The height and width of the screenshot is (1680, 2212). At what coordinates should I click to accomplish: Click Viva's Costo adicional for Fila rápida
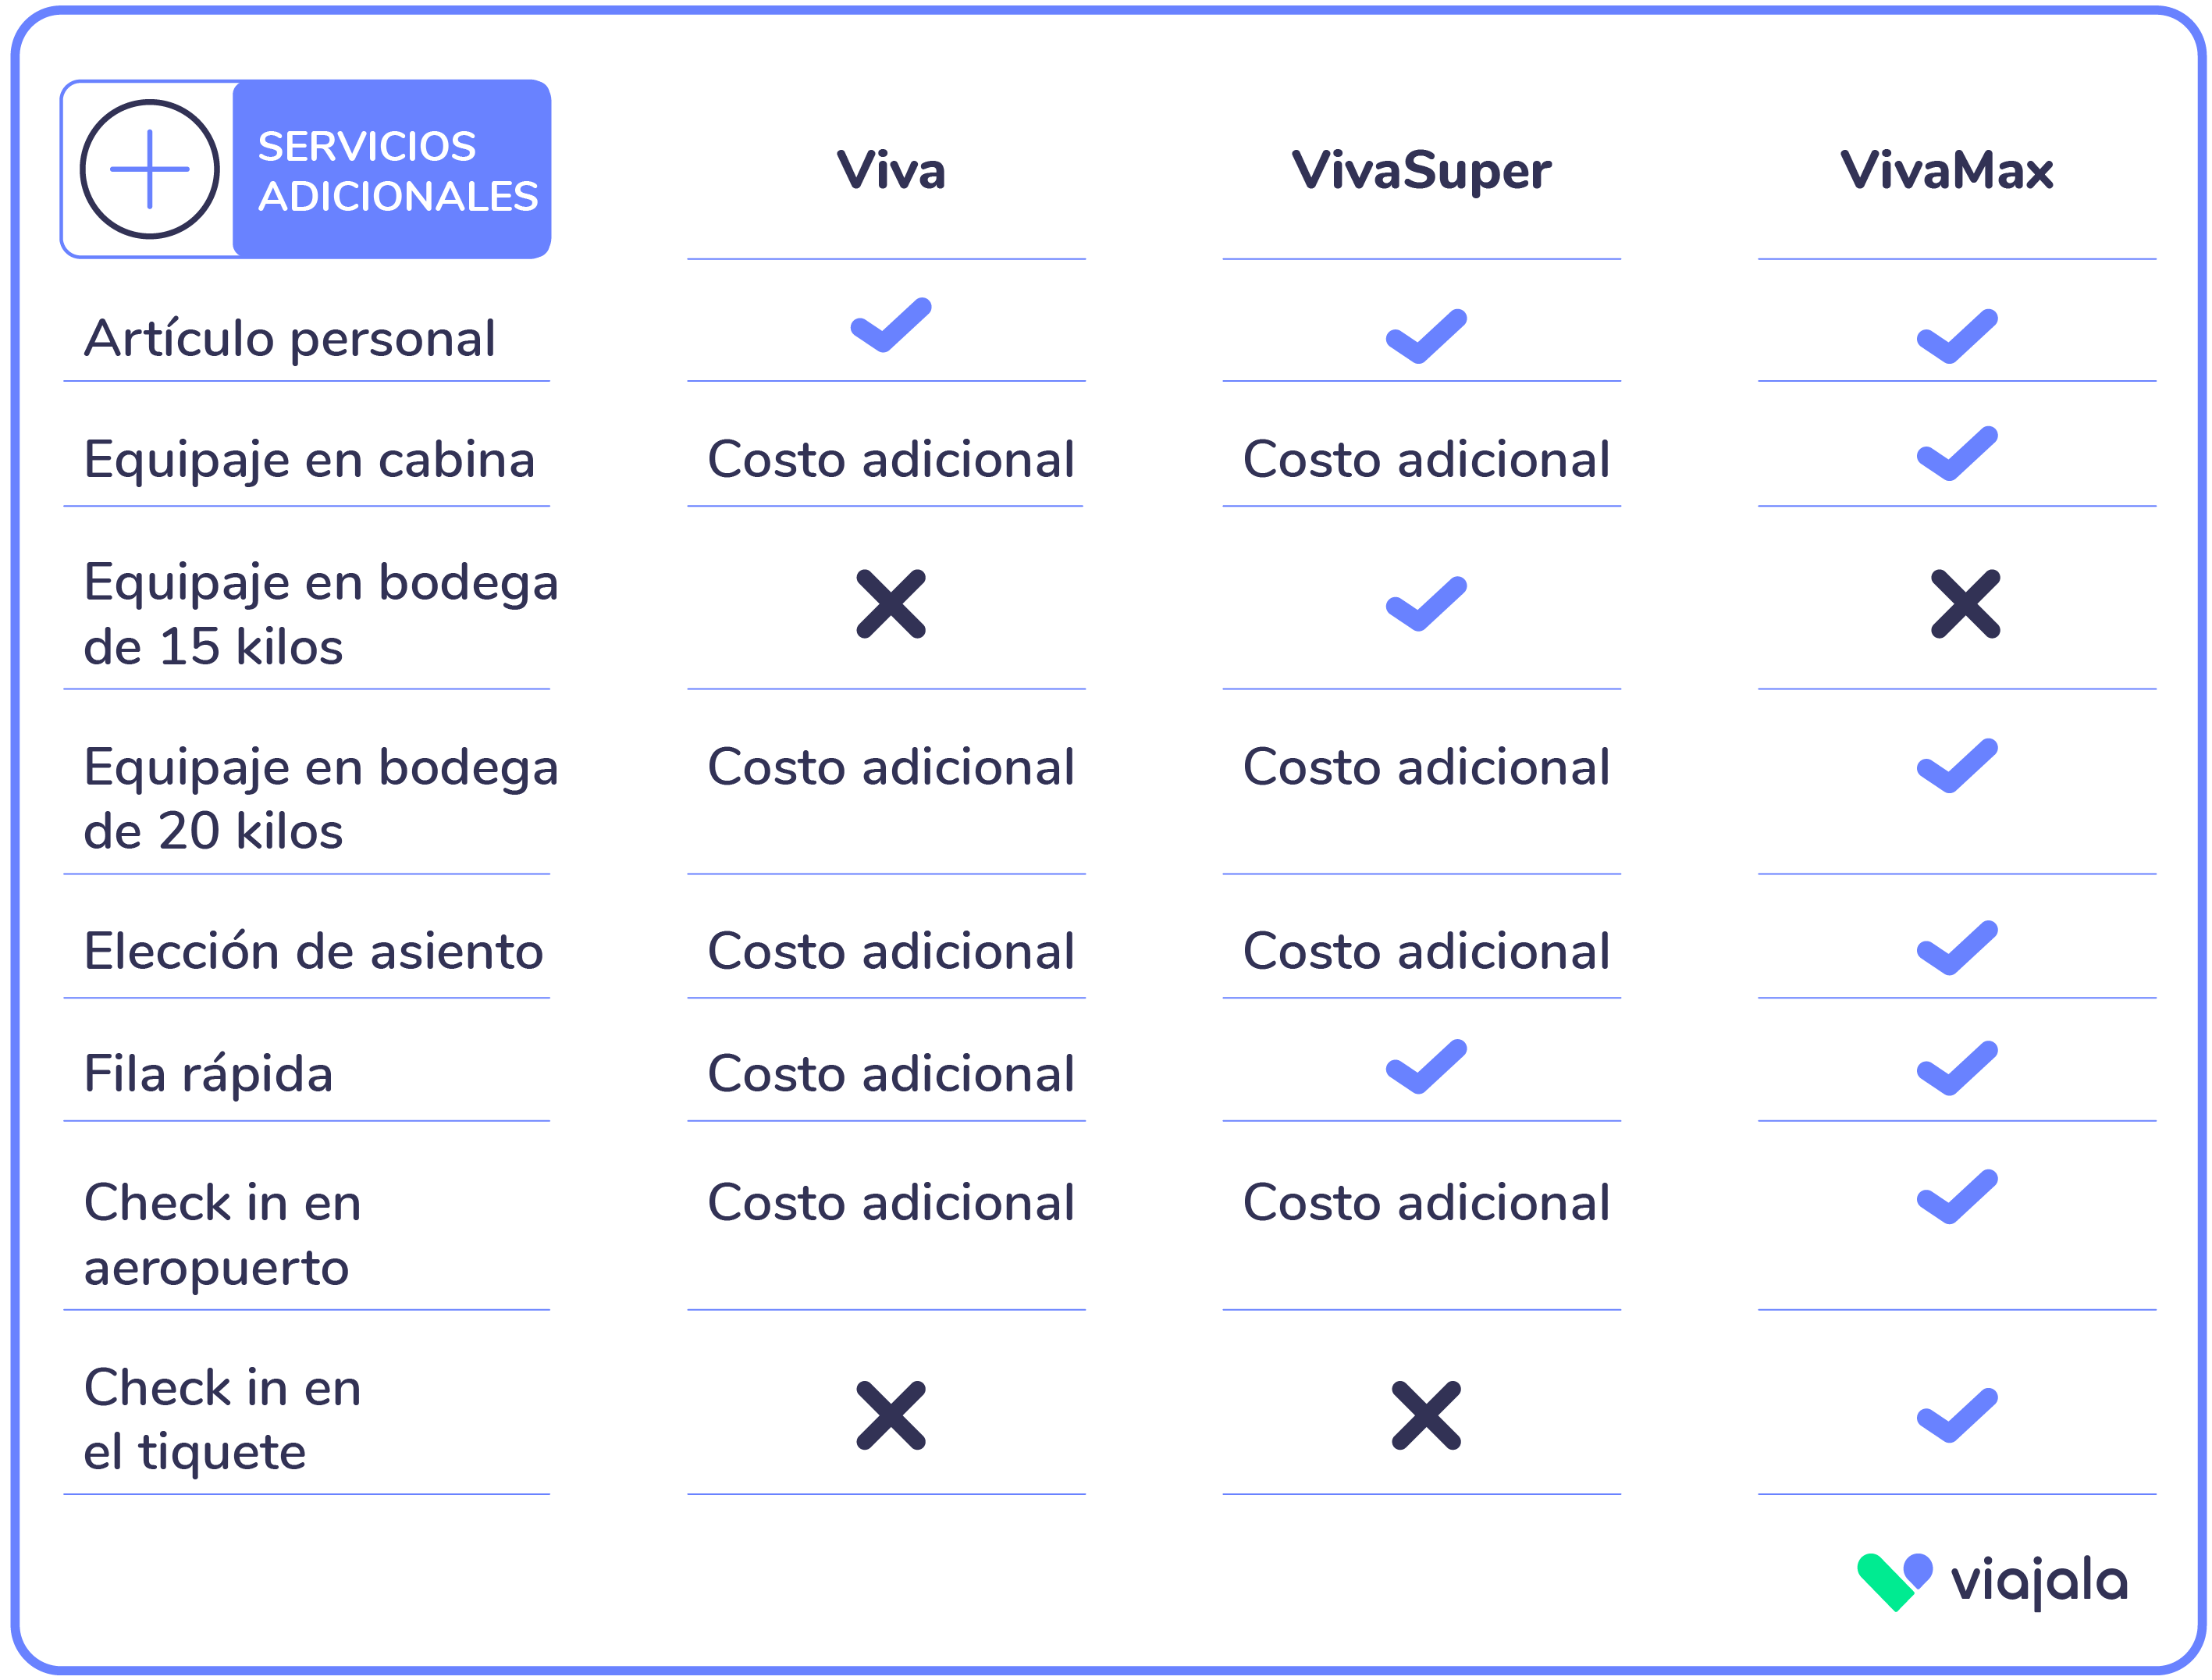pyautogui.click(x=891, y=1074)
